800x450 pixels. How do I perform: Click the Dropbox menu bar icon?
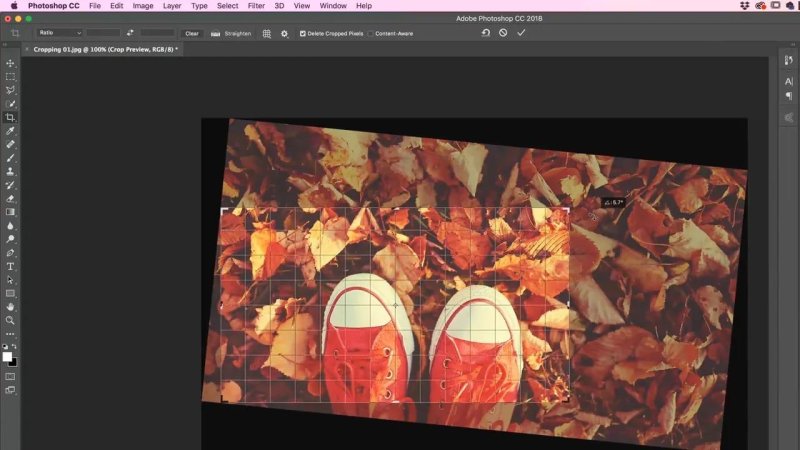[745, 6]
